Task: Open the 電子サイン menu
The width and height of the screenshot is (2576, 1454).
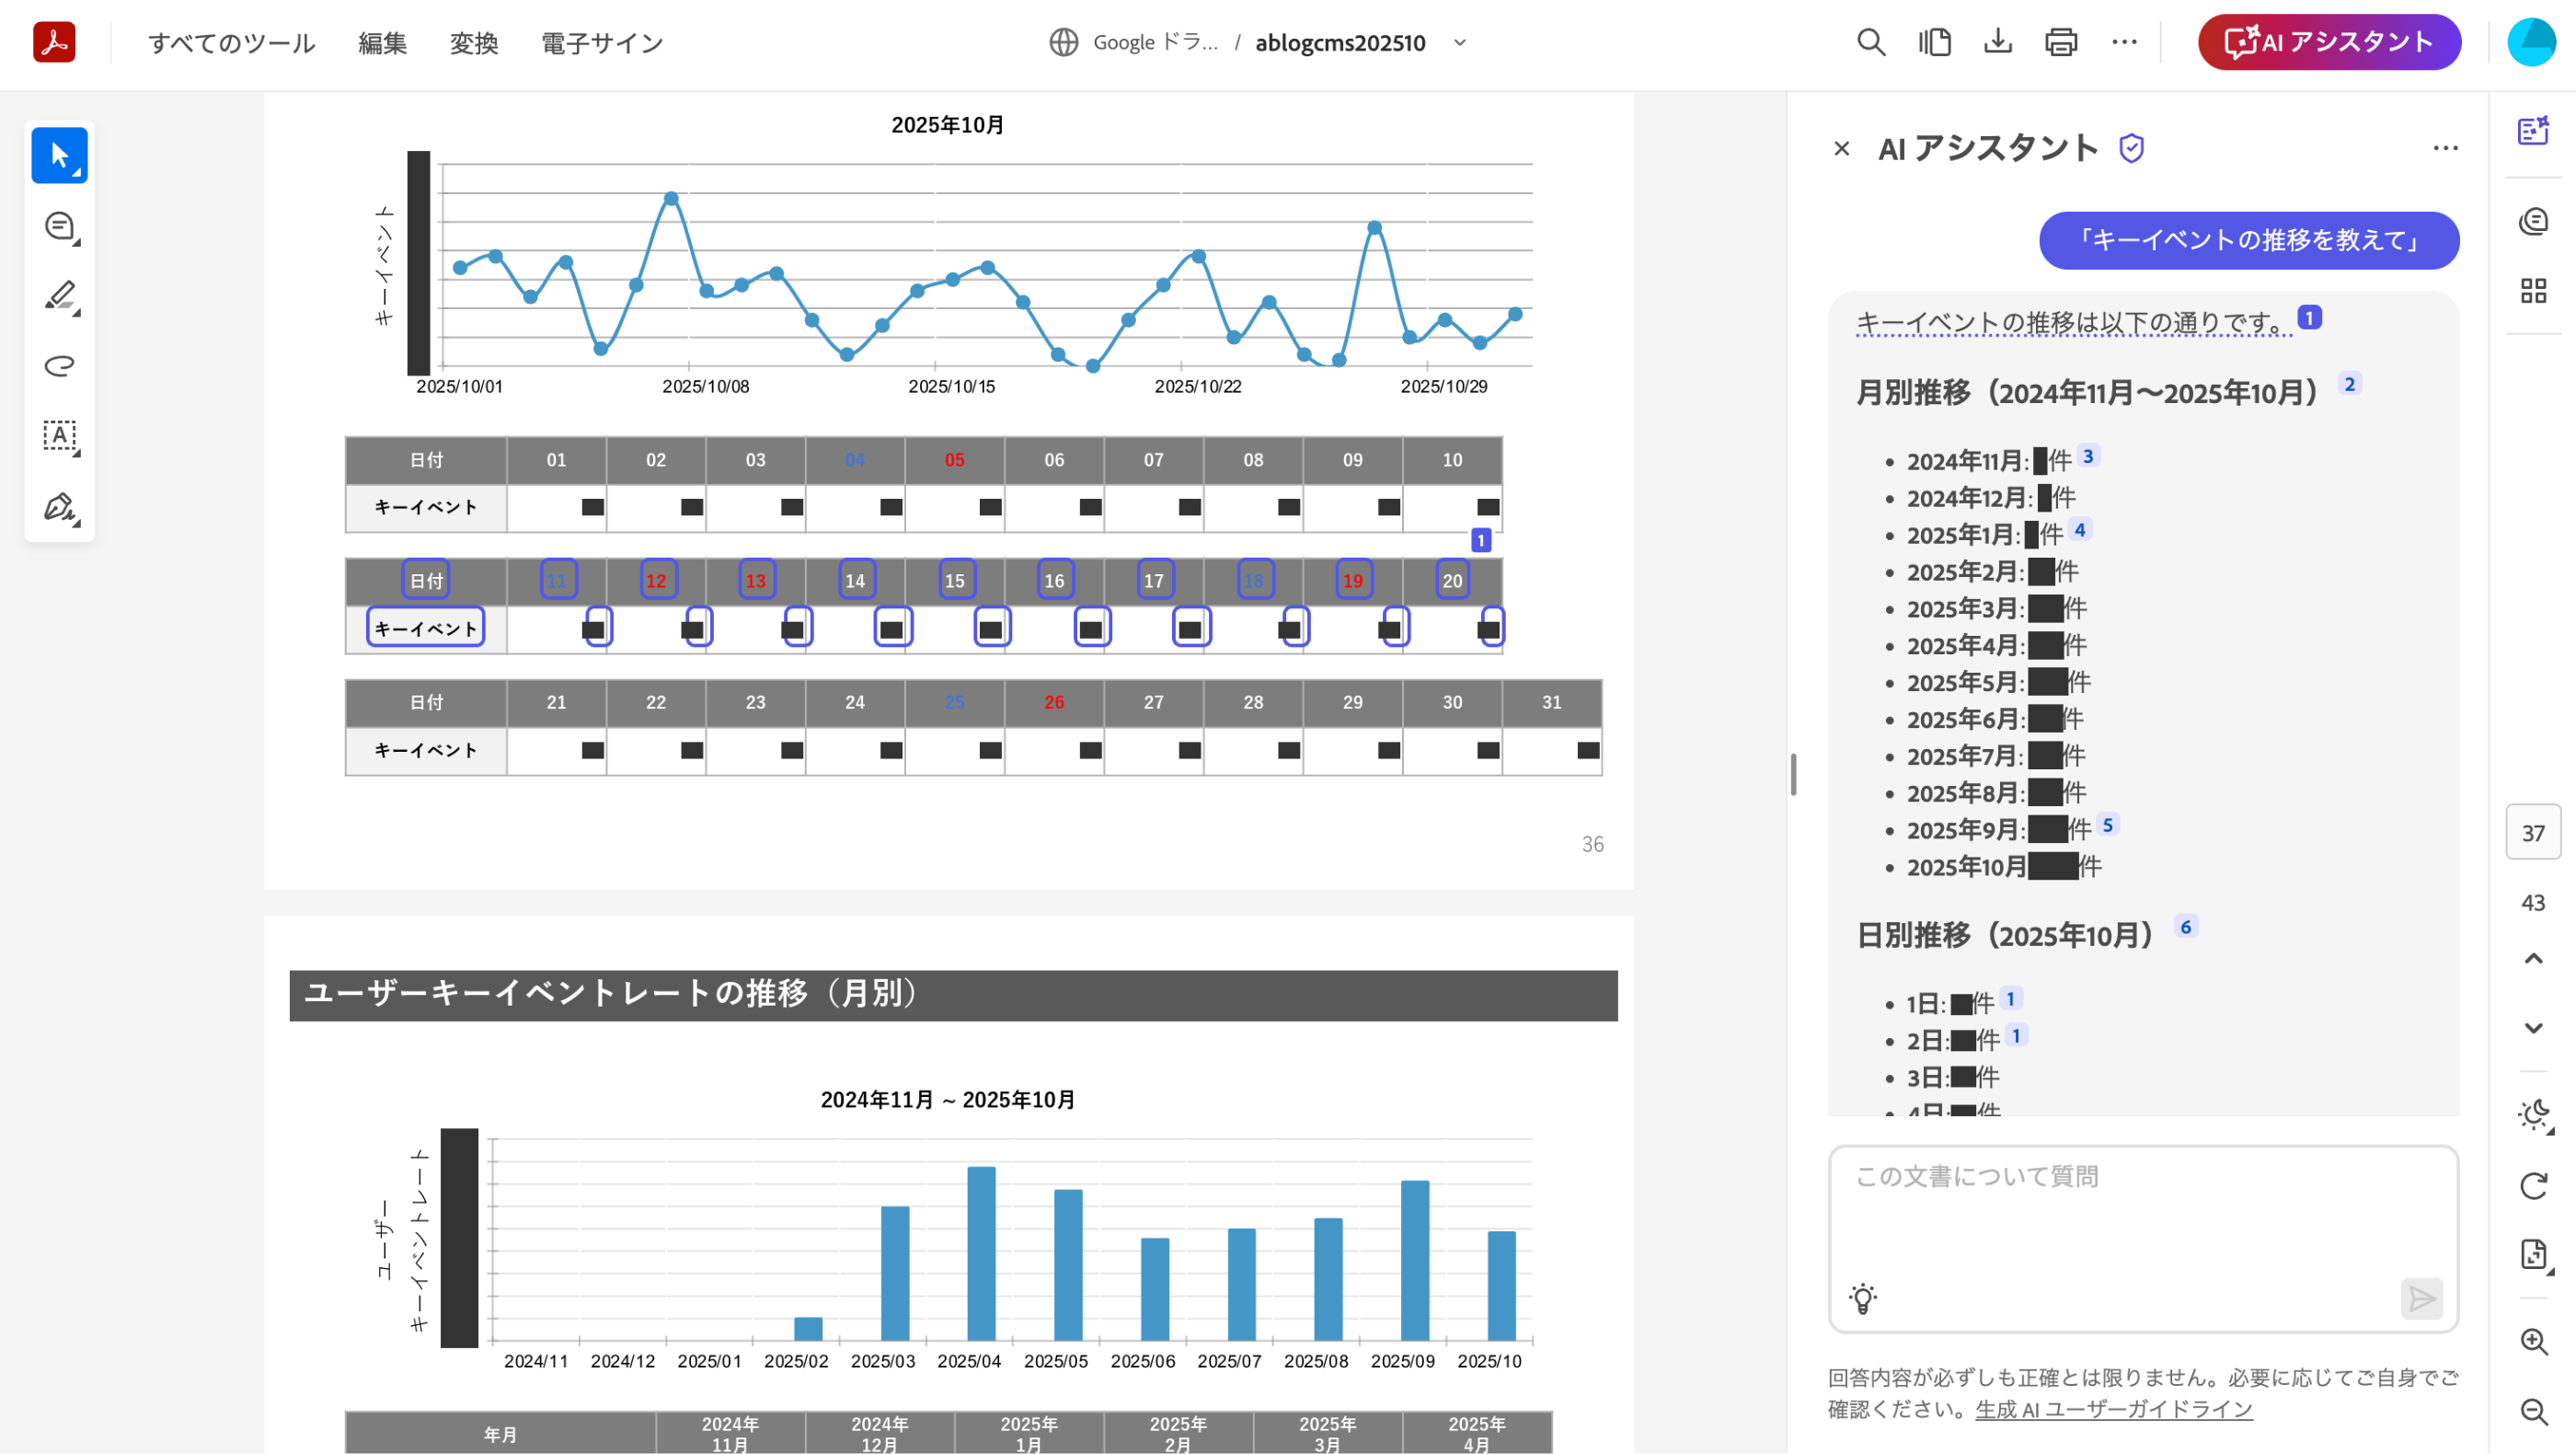Action: click(x=602, y=43)
